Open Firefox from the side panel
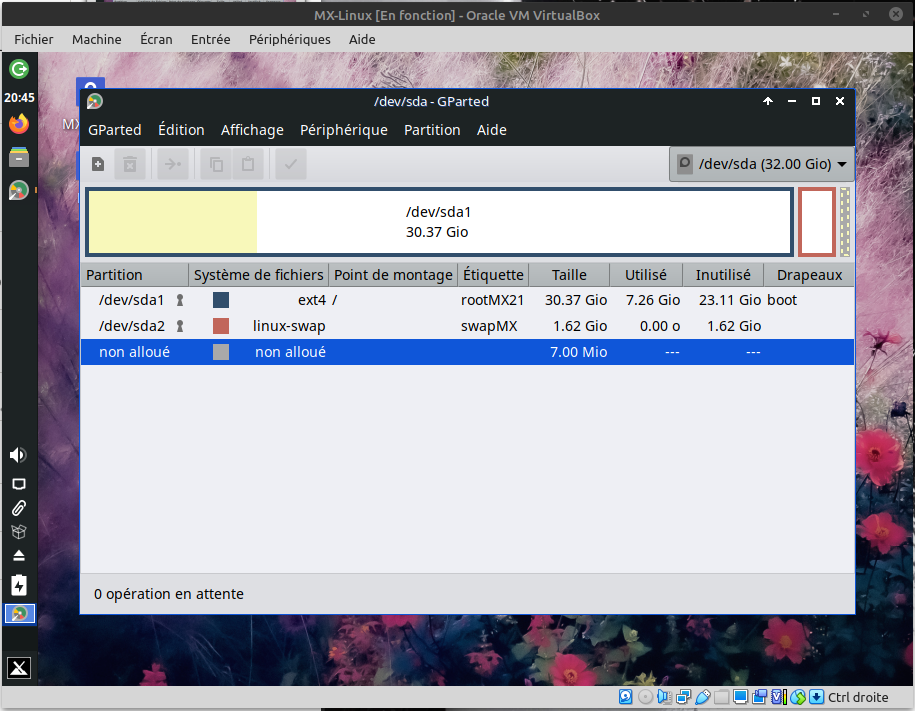This screenshot has width=915, height=711. coord(19,124)
